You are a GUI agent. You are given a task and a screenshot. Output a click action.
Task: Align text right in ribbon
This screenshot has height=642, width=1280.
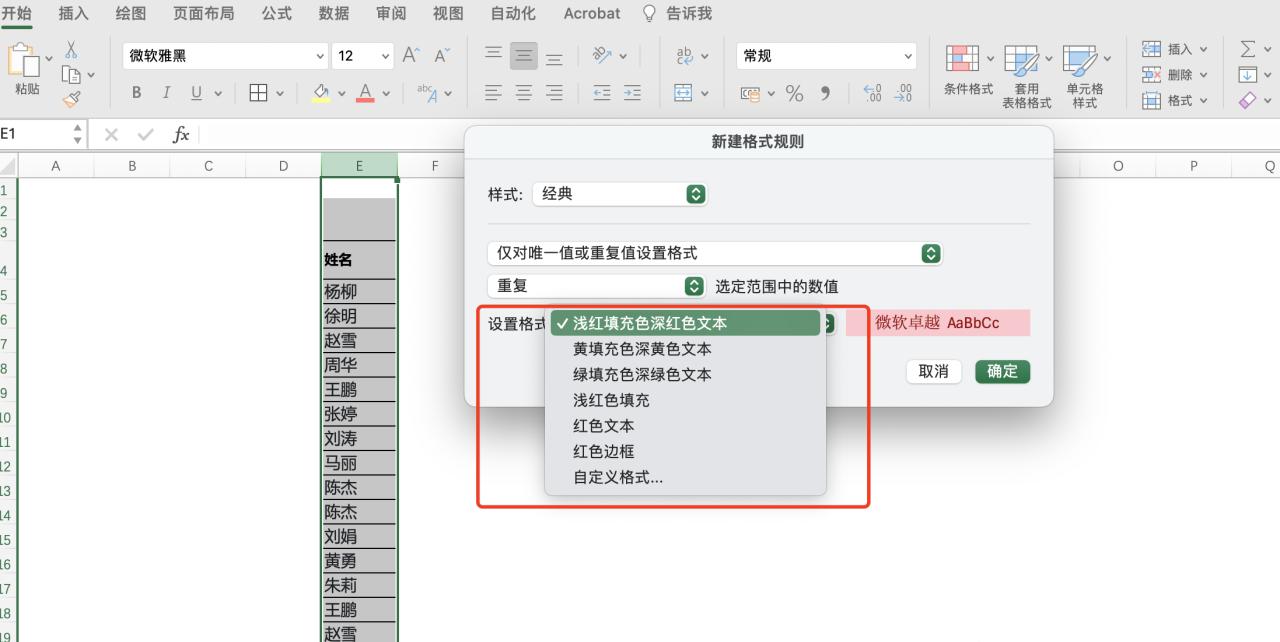pyautogui.click(x=554, y=93)
